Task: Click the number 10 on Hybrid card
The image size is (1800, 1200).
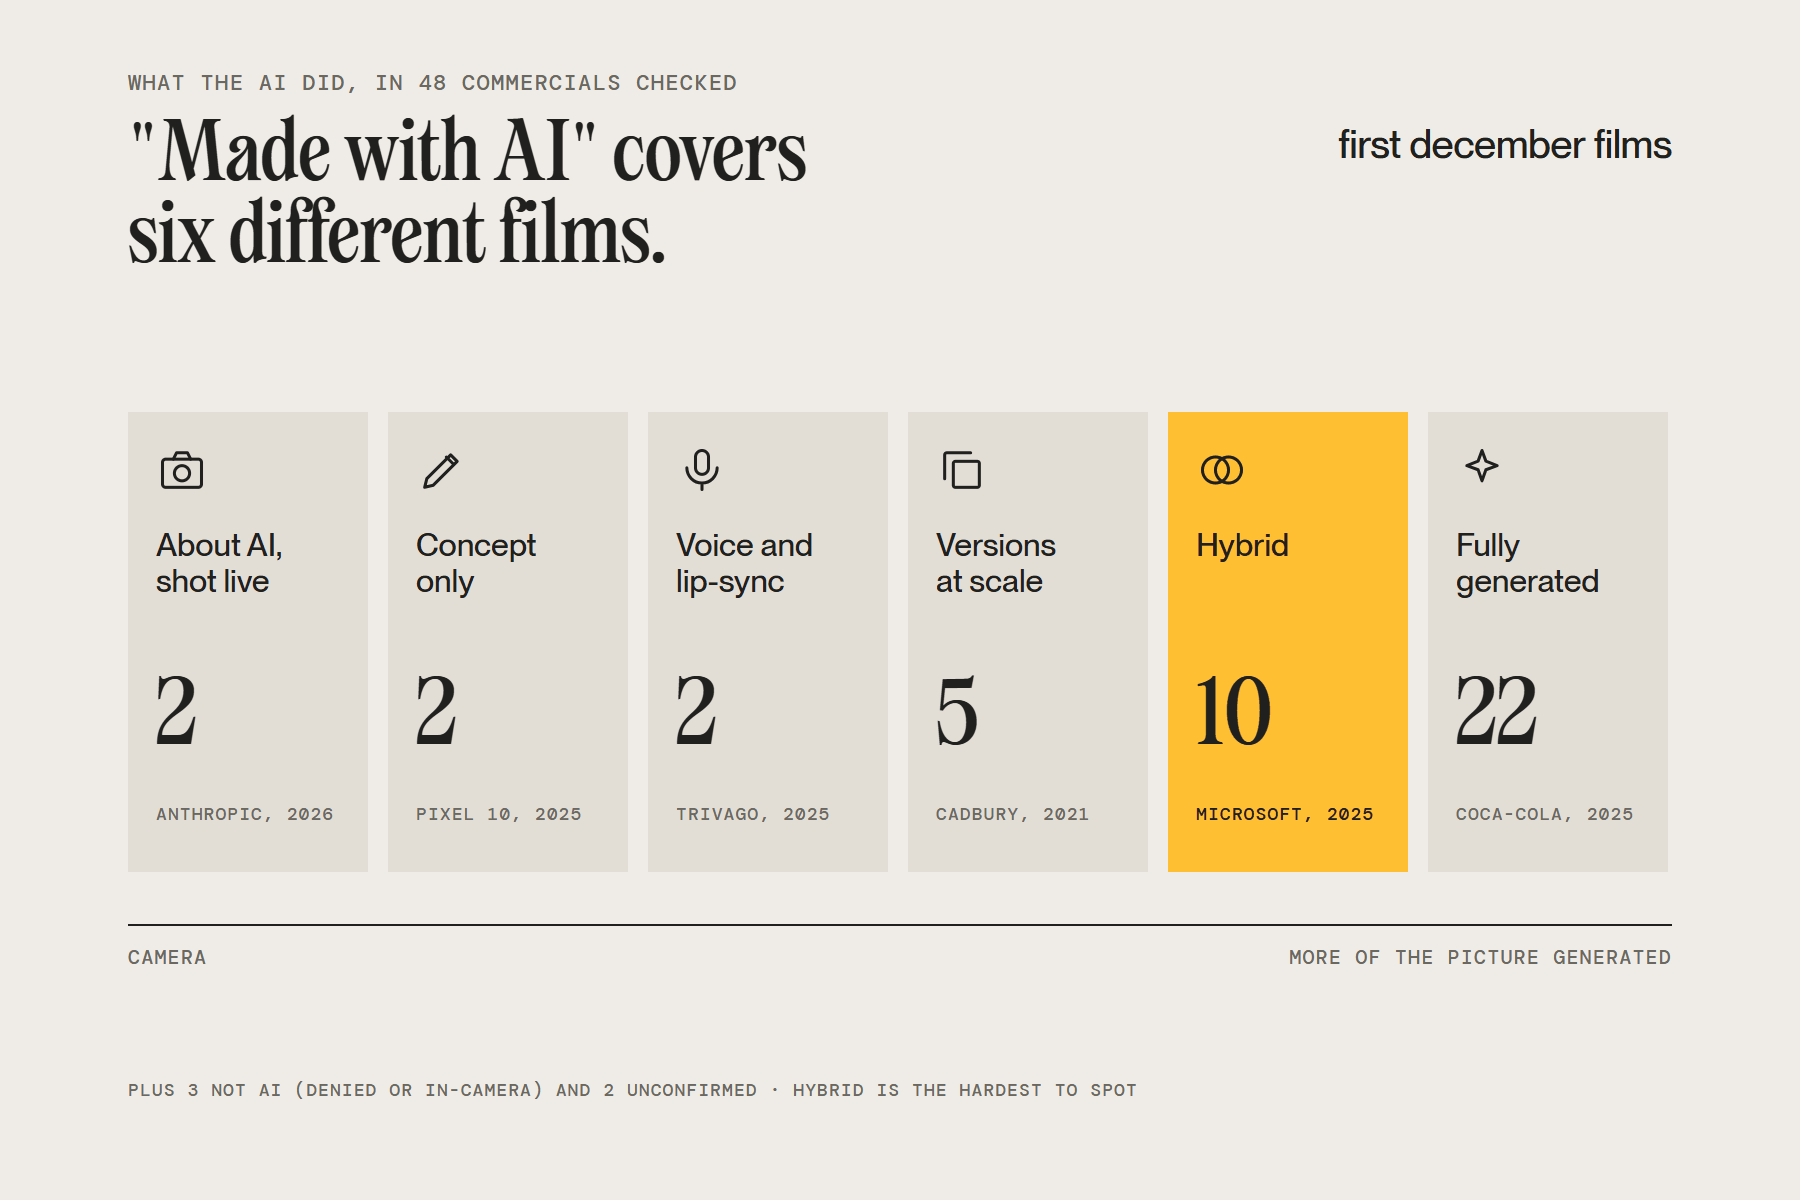Action: pos(1234,710)
